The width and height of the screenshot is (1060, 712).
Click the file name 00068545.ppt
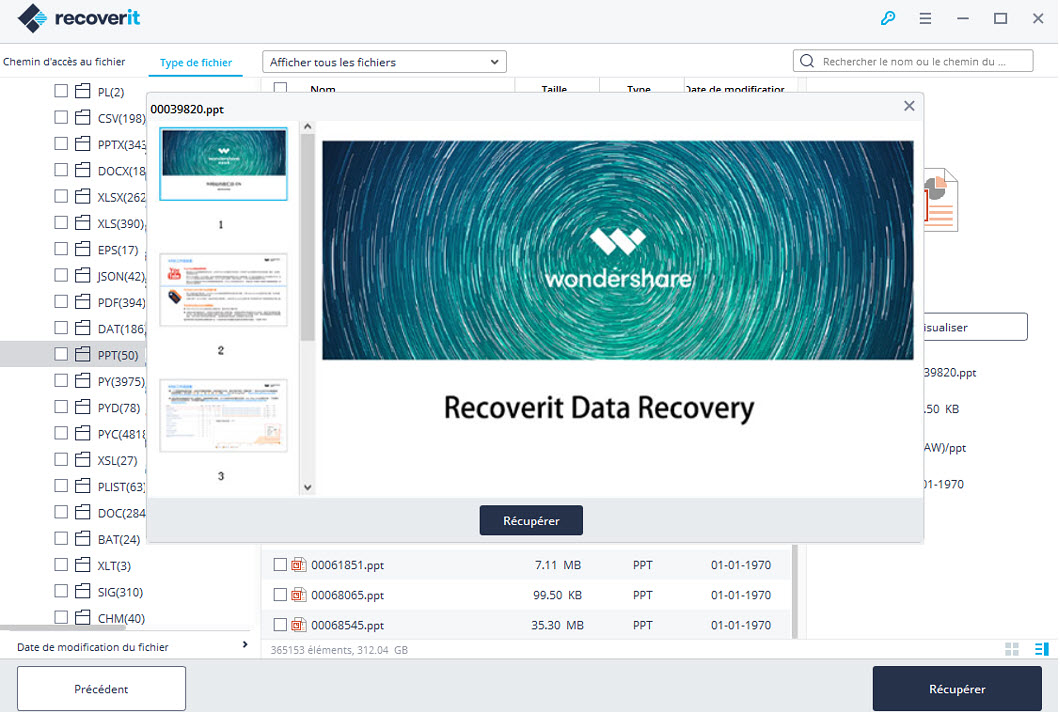click(x=347, y=625)
